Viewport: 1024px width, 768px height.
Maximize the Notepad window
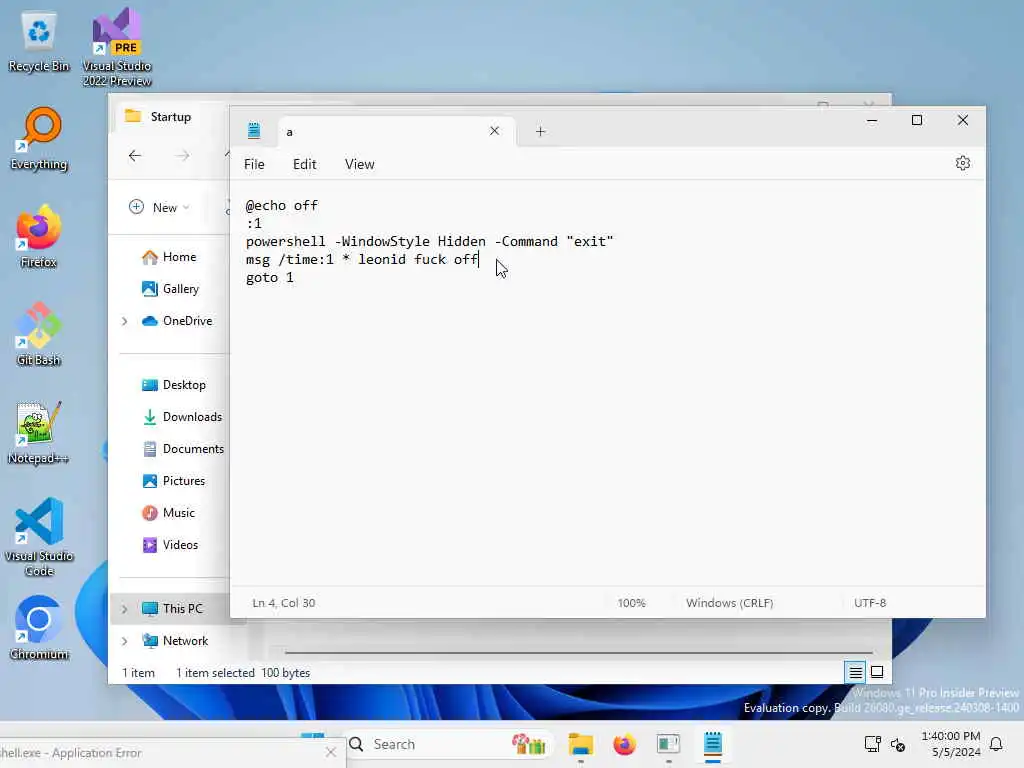pos(917,120)
